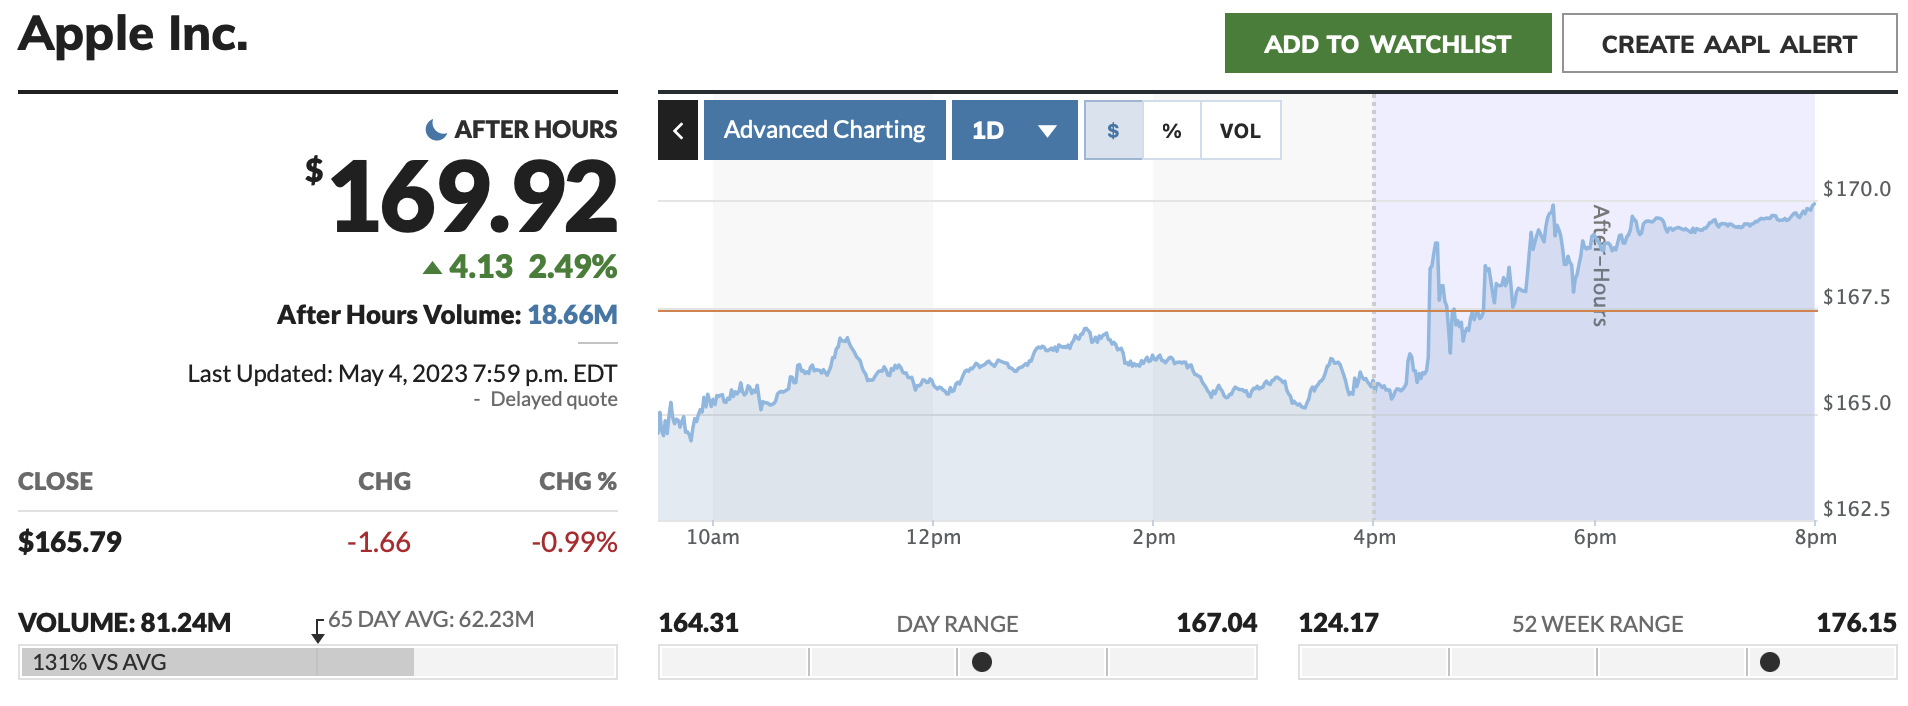Click the vertical After-Hours chart label
1908x706 pixels.
[x=1600, y=265]
